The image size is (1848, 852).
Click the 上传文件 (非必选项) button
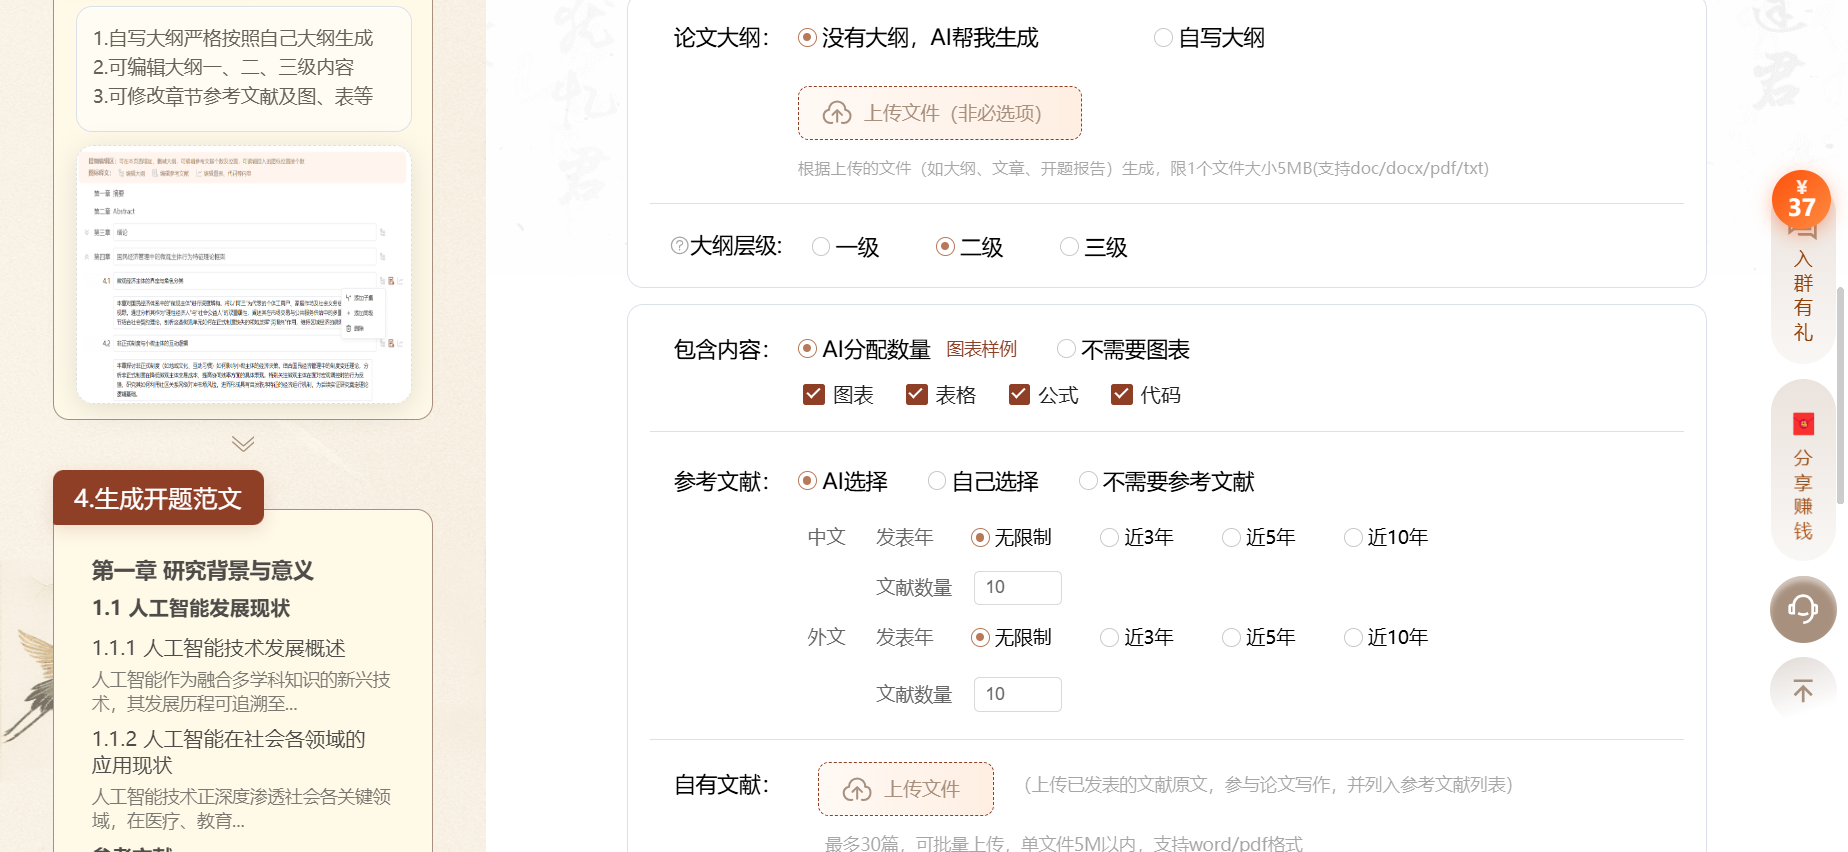940,113
